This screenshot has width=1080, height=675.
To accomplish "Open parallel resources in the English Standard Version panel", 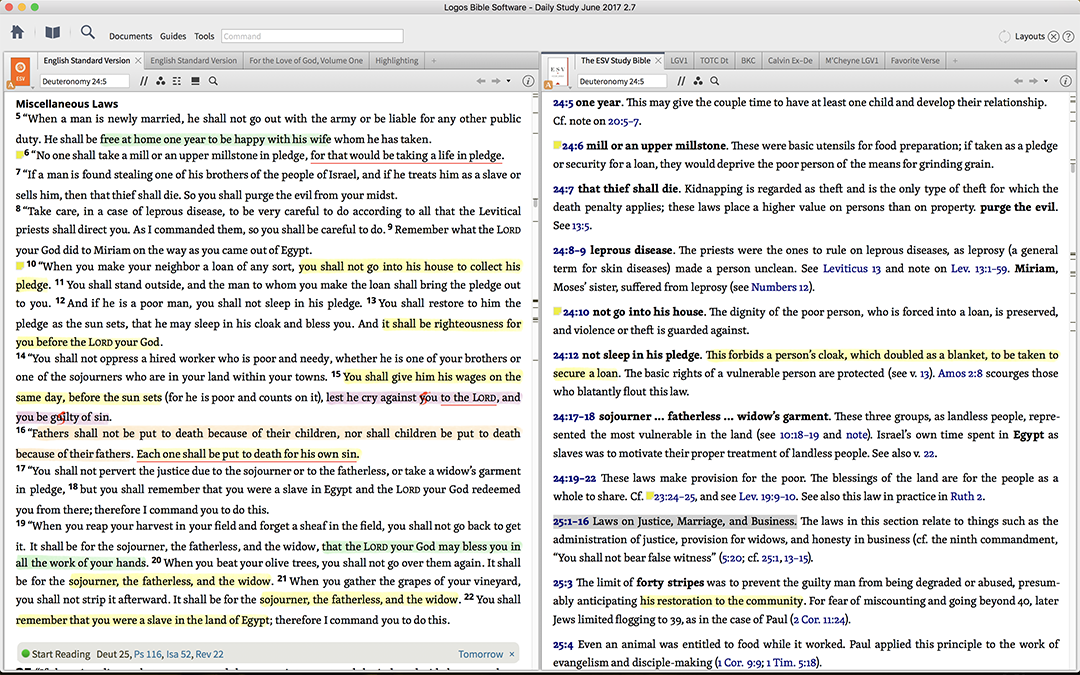I will pos(144,81).
